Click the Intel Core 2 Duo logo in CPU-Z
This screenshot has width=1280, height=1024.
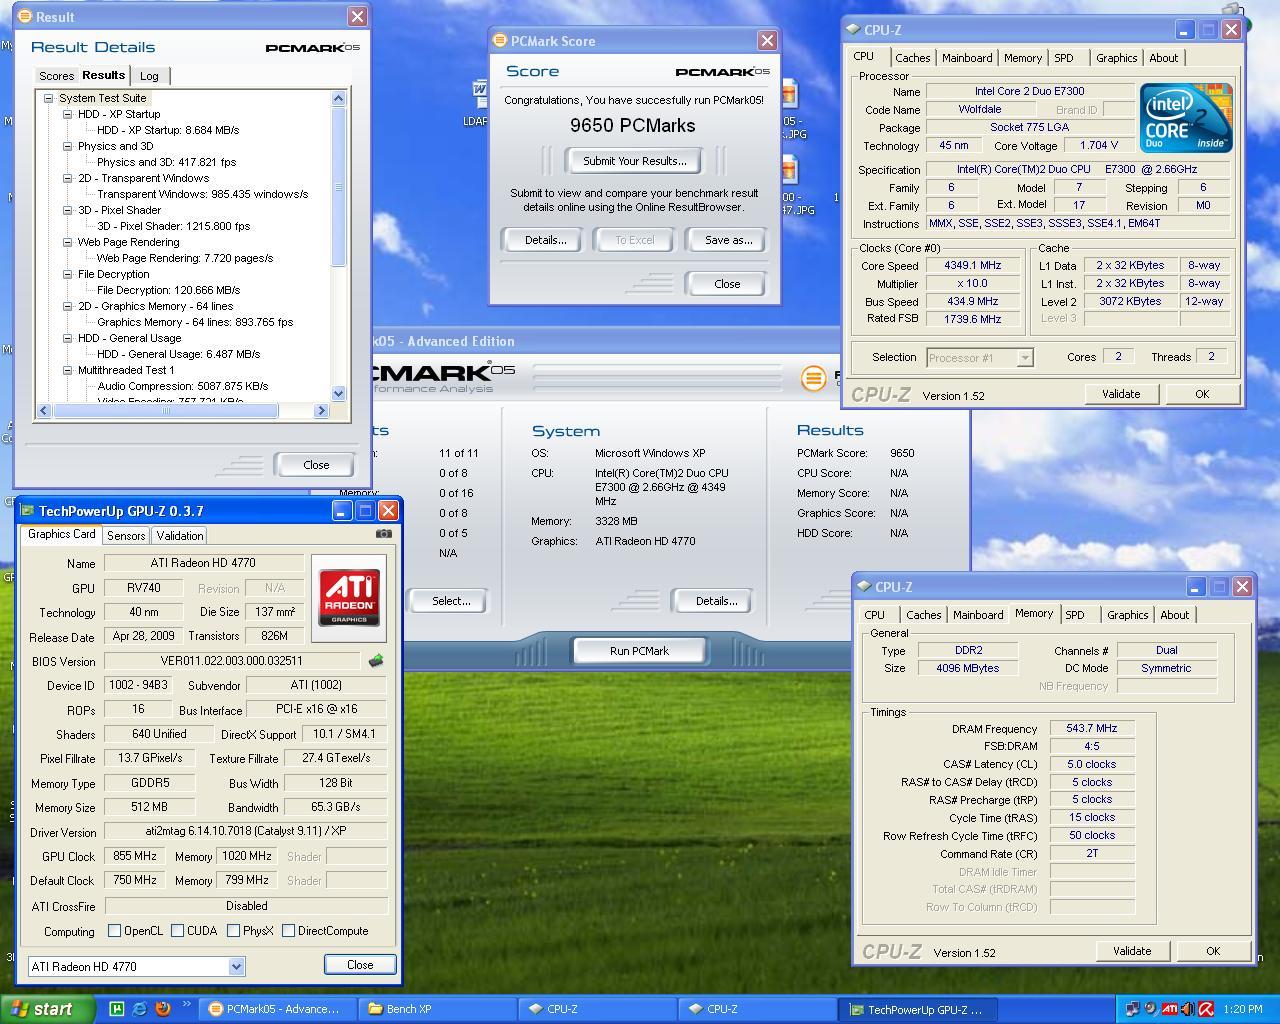[1186, 118]
